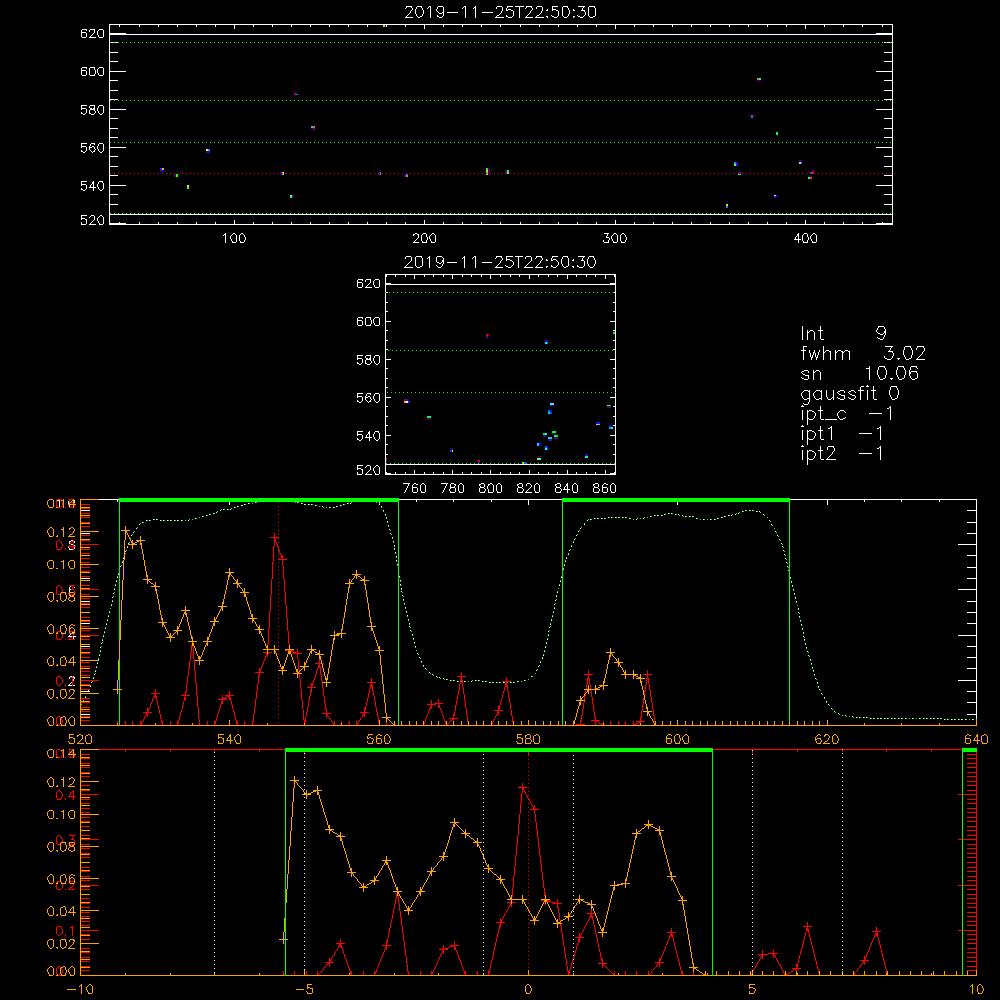Click the middle plot's x-axis label 840

[x=566, y=489]
